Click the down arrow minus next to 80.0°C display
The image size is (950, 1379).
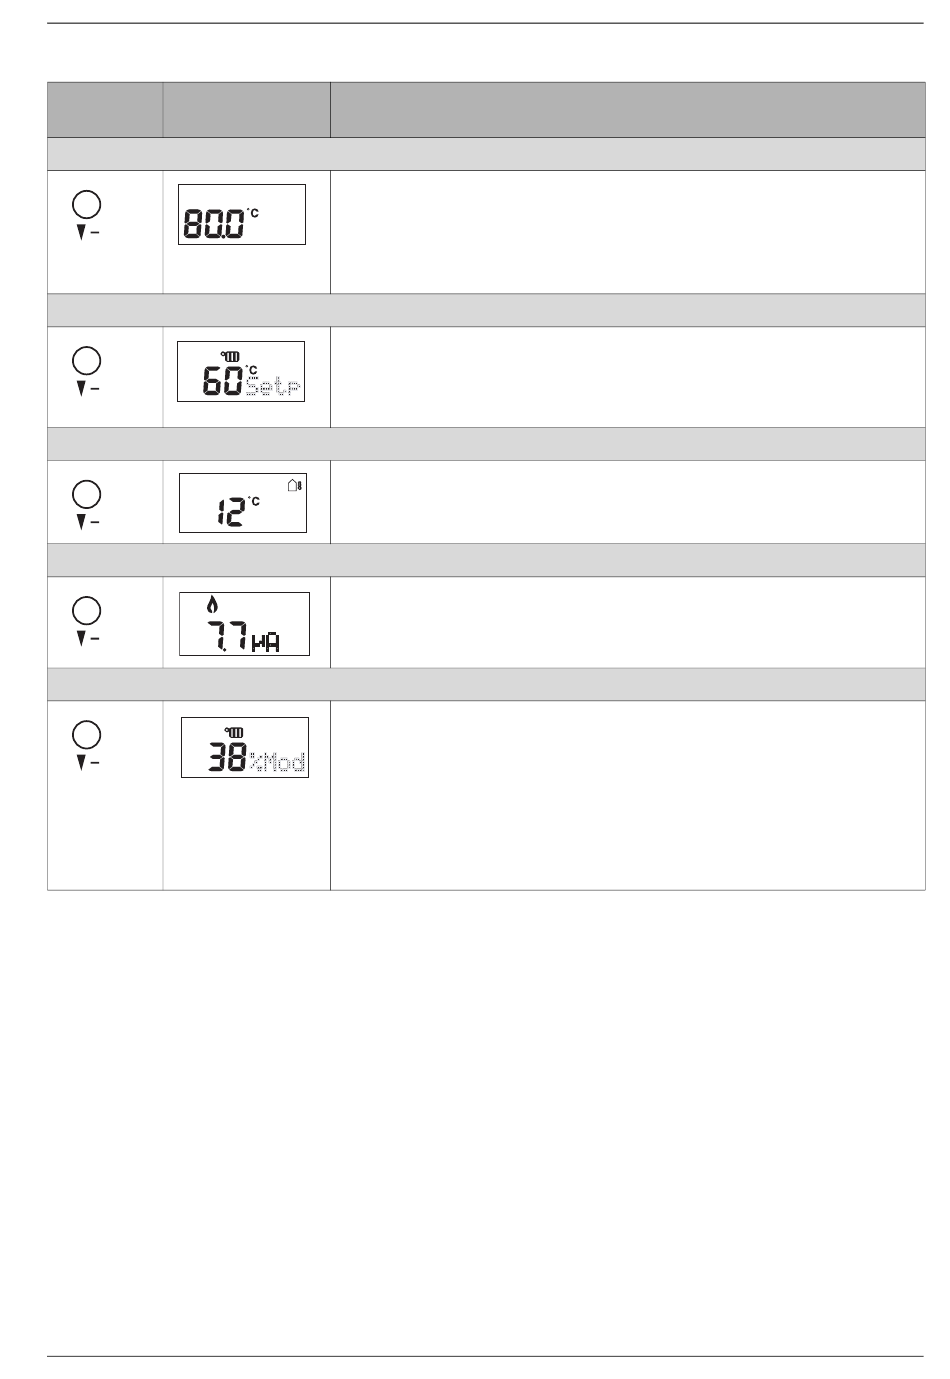coord(88,233)
